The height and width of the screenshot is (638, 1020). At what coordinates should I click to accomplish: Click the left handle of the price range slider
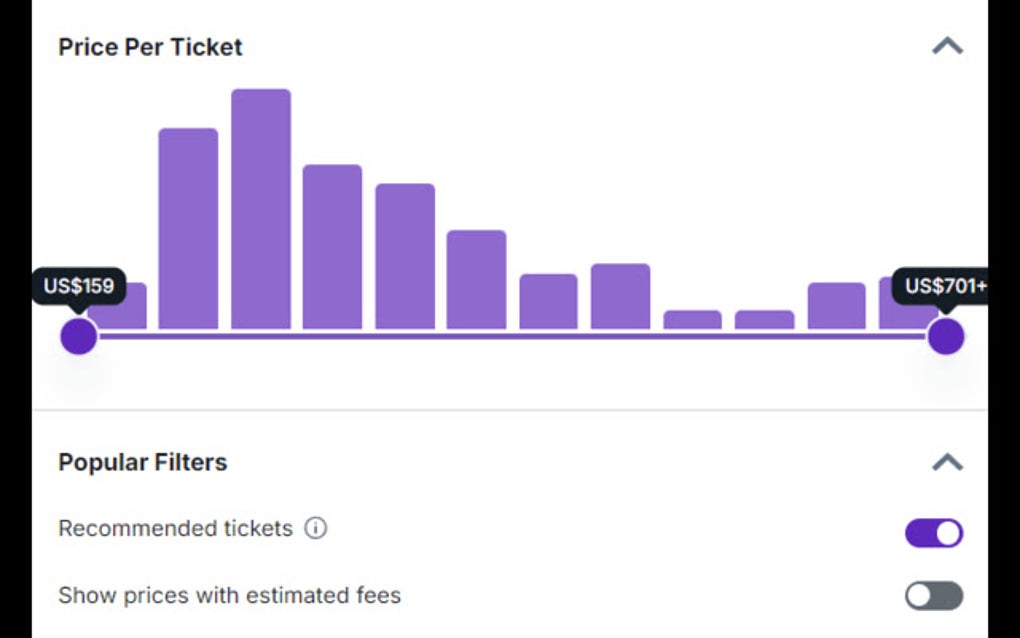click(x=78, y=336)
